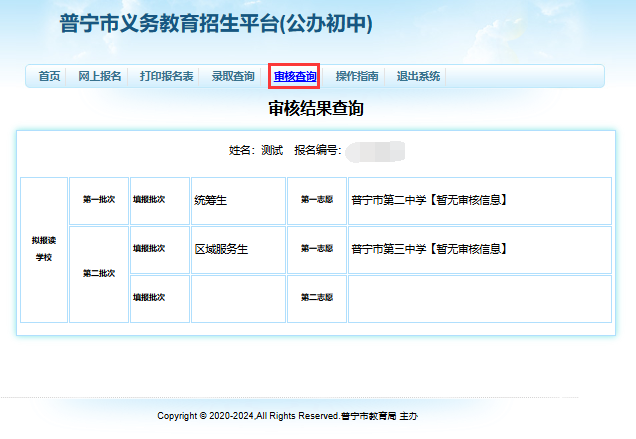Click 第一志愿 label in 普宁市第二中学 row
This screenshot has height=439, width=636.
pos(317,200)
